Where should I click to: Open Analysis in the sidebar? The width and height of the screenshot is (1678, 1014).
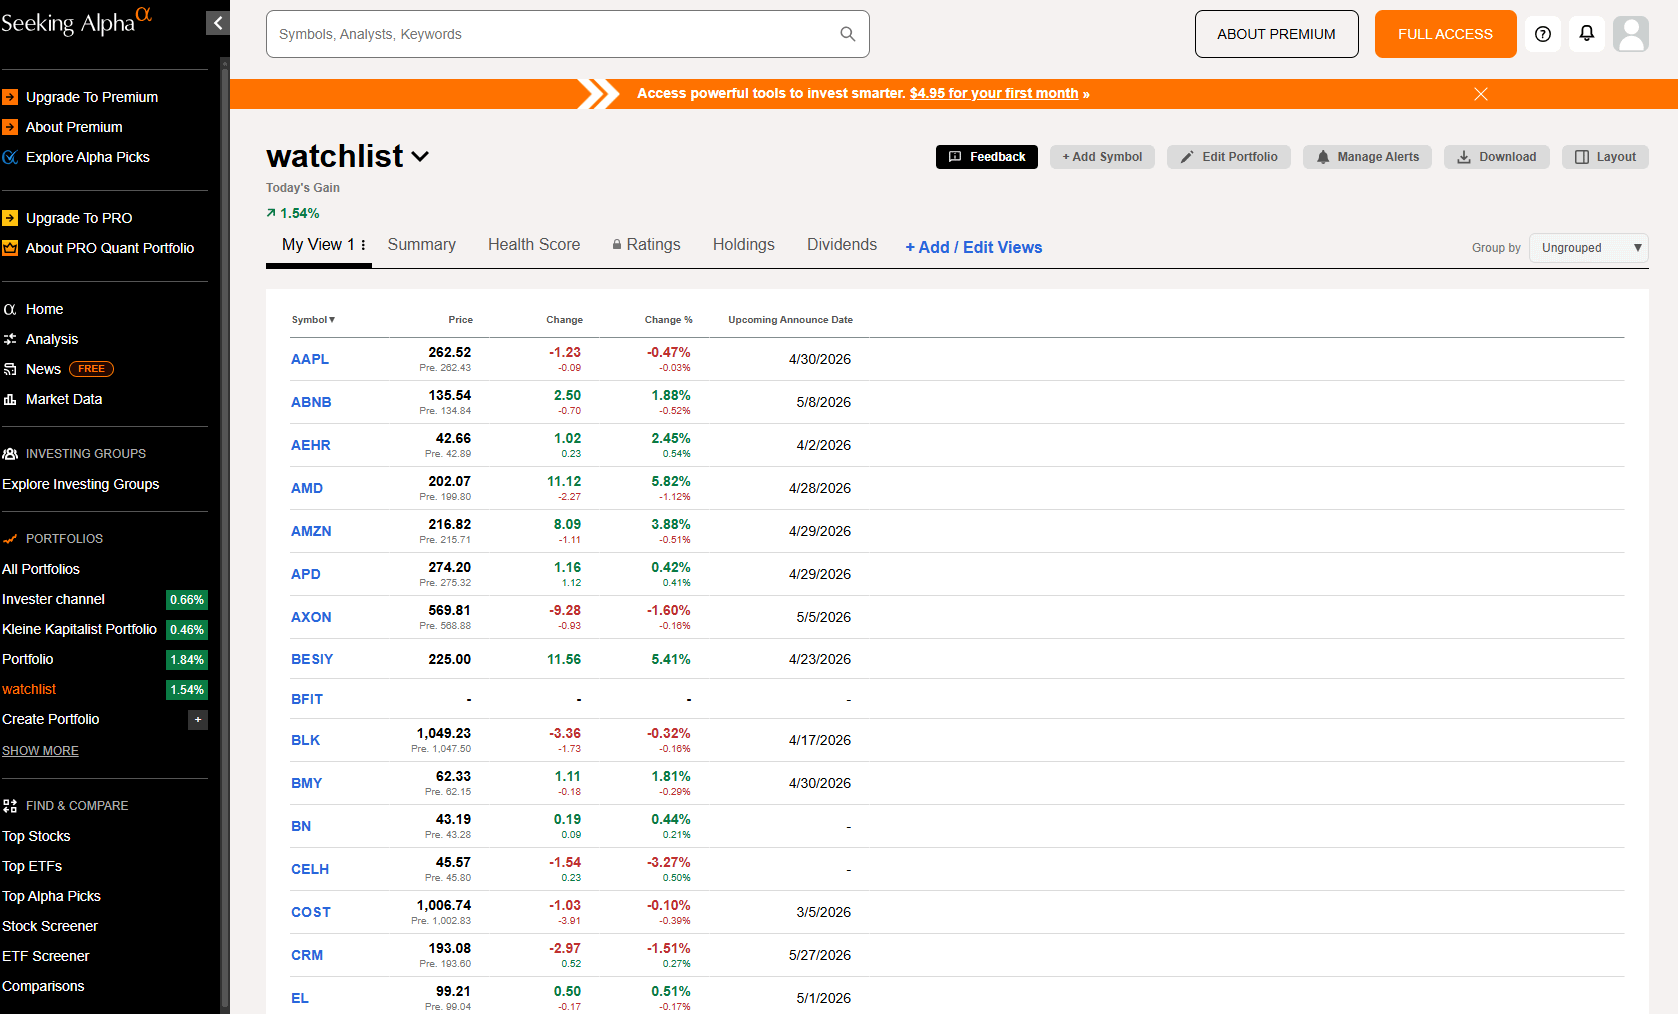click(52, 339)
